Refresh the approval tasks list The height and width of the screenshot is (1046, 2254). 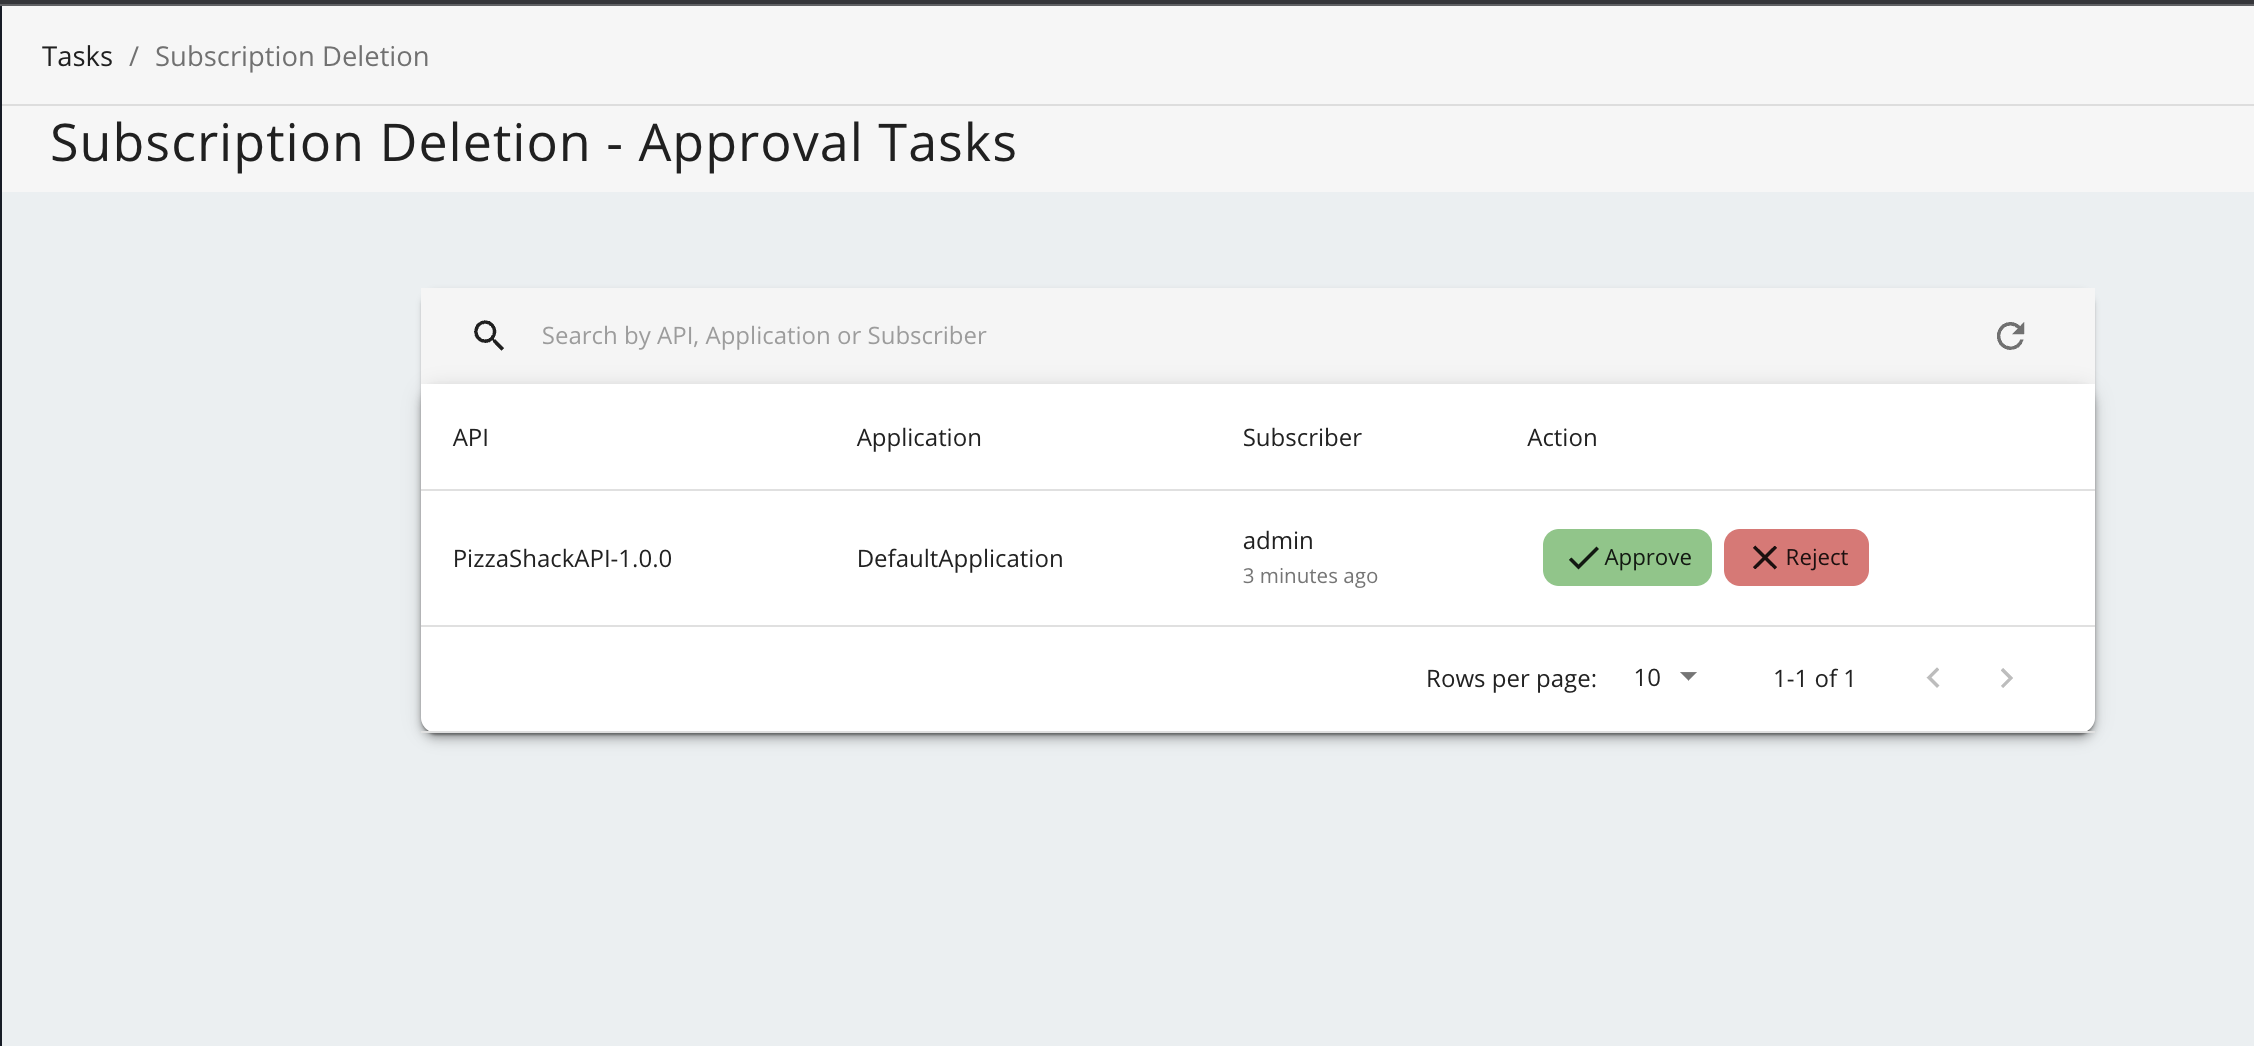tap(2010, 336)
